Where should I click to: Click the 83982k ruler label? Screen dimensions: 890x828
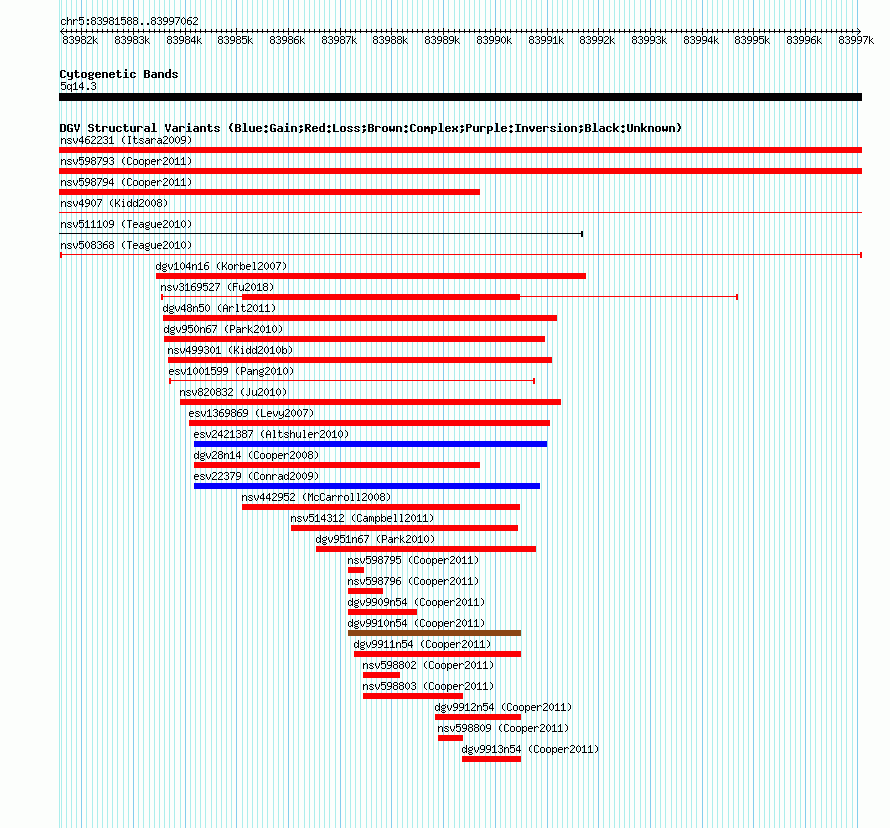pyautogui.click(x=80, y=40)
